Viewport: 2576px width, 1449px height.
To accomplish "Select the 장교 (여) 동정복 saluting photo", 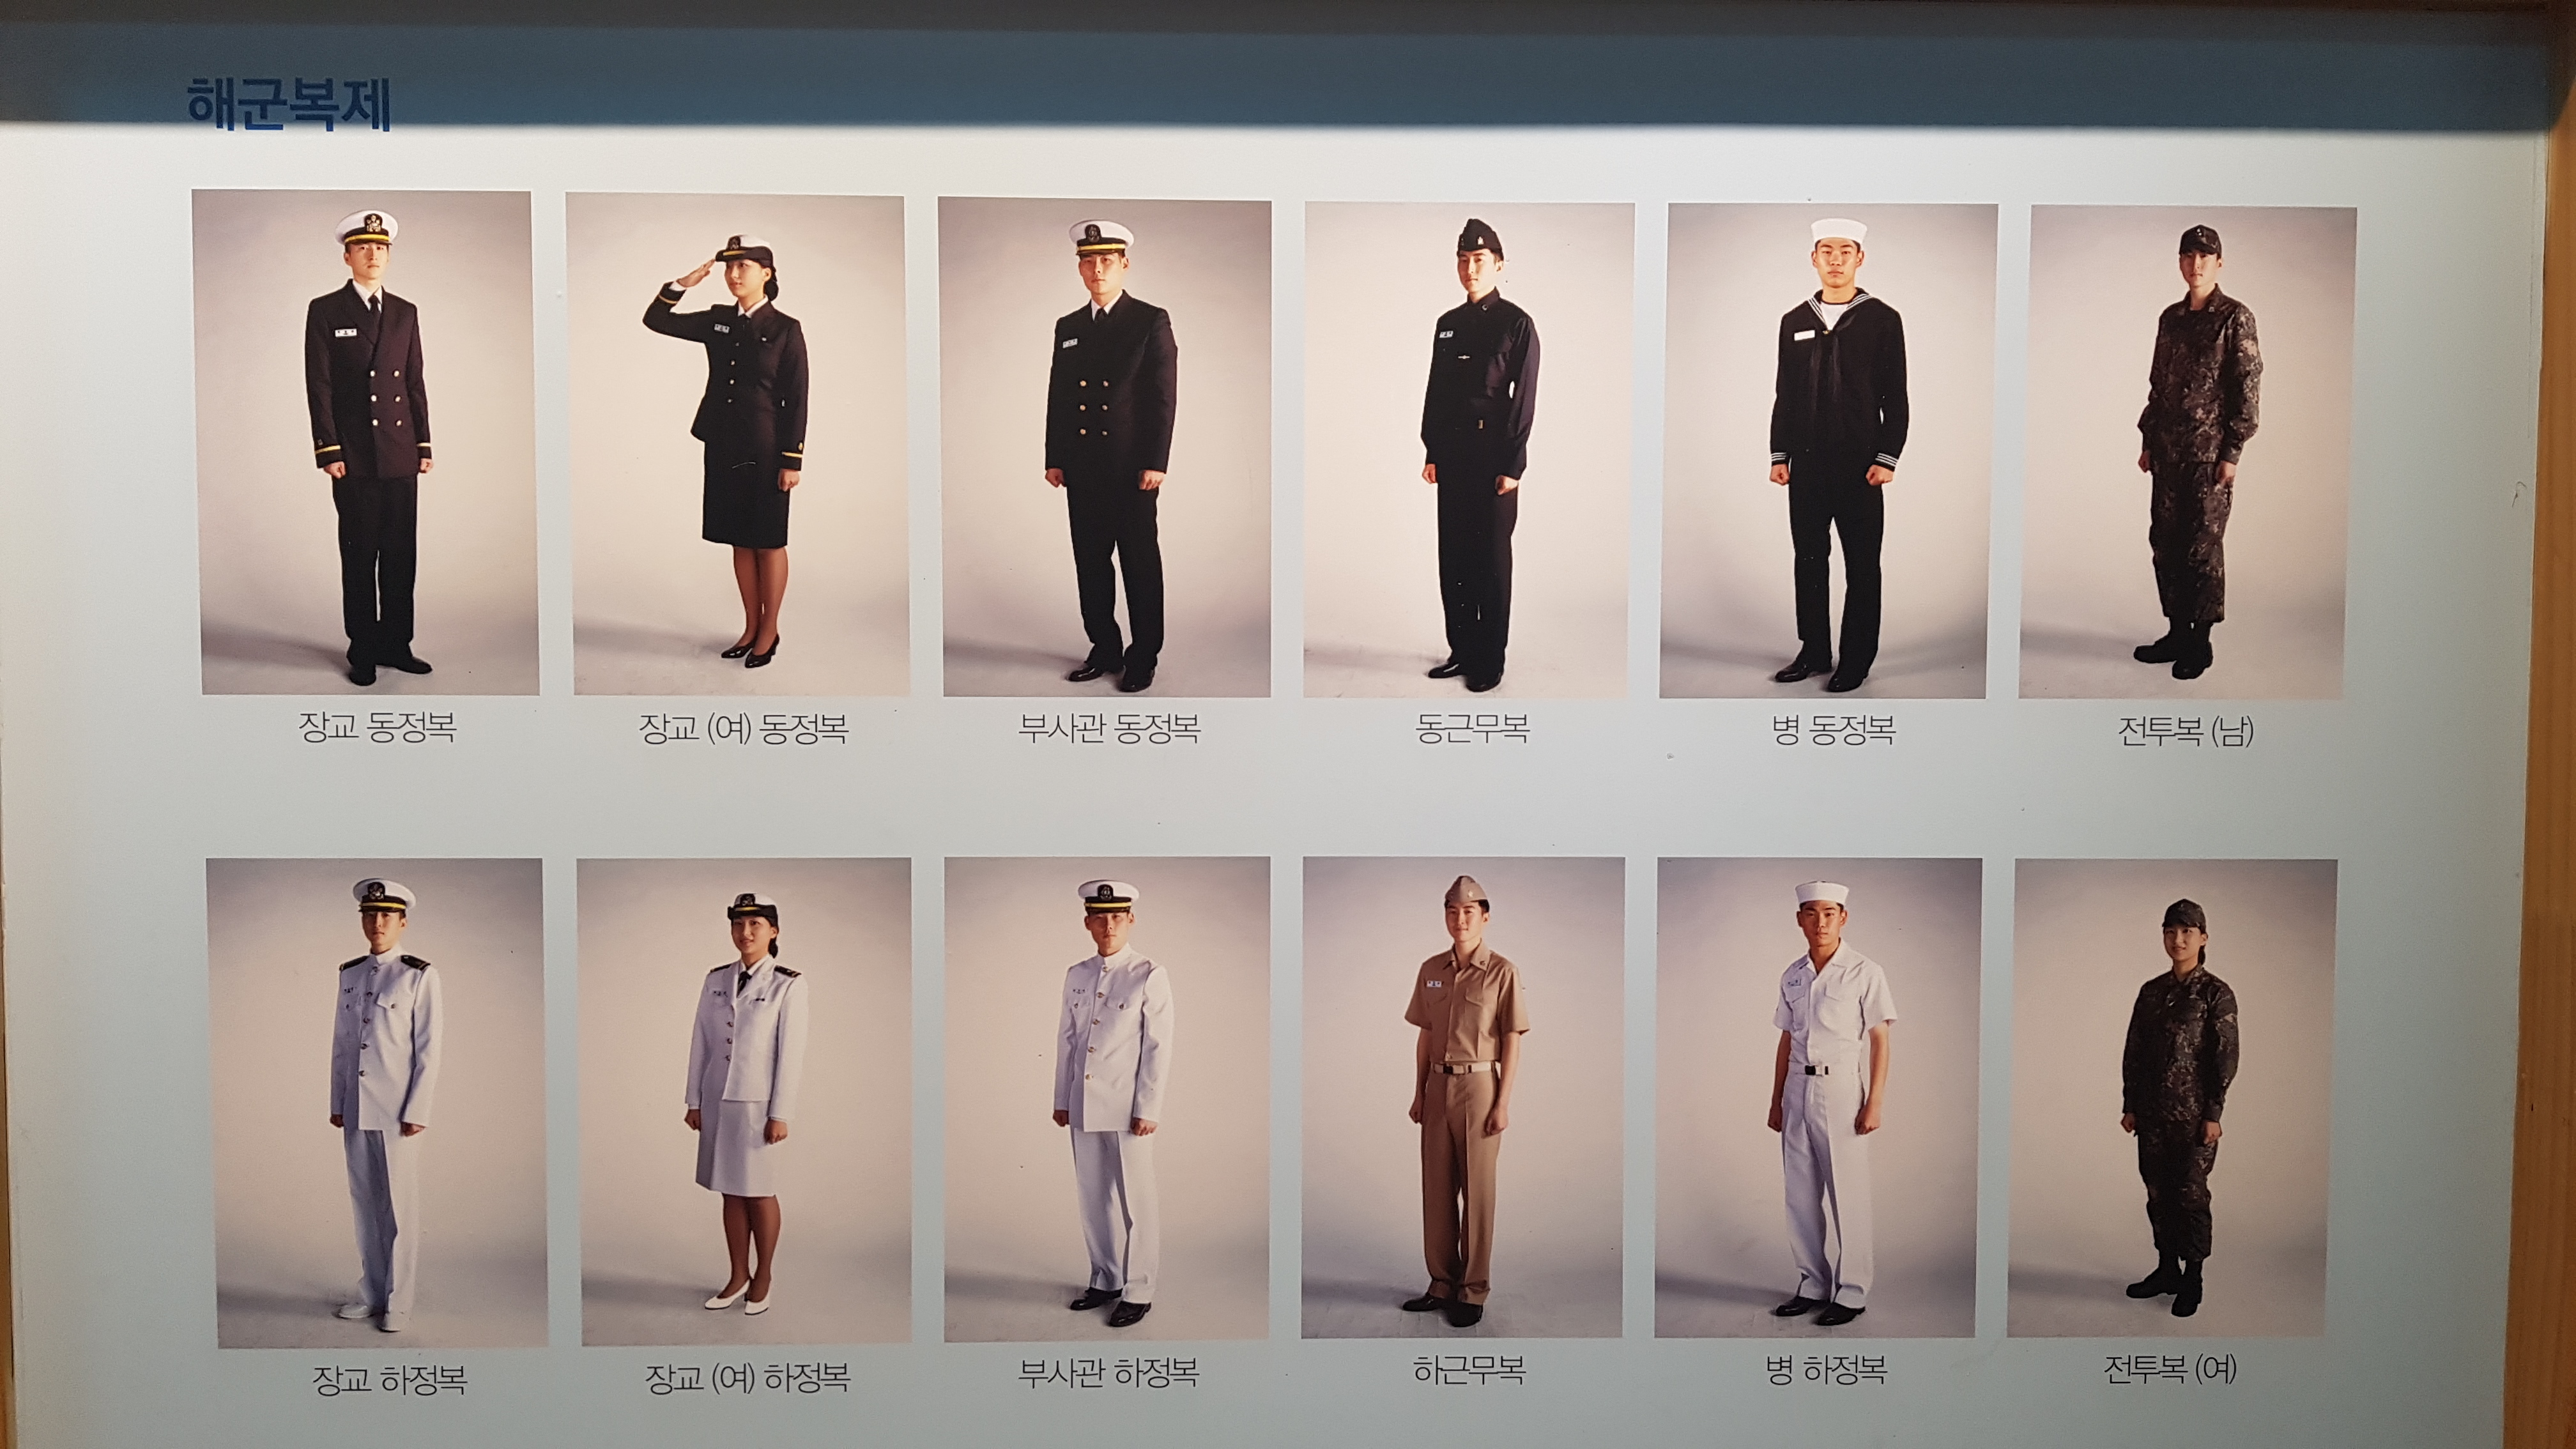I will click(x=738, y=445).
